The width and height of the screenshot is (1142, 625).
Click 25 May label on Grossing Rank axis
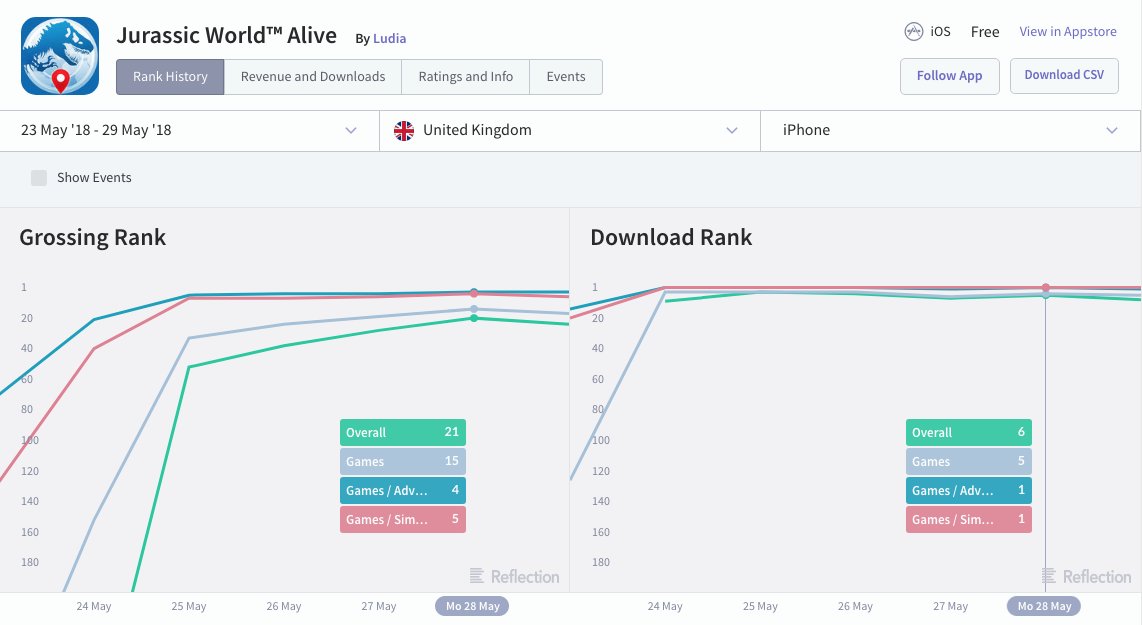(x=189, y=606)
